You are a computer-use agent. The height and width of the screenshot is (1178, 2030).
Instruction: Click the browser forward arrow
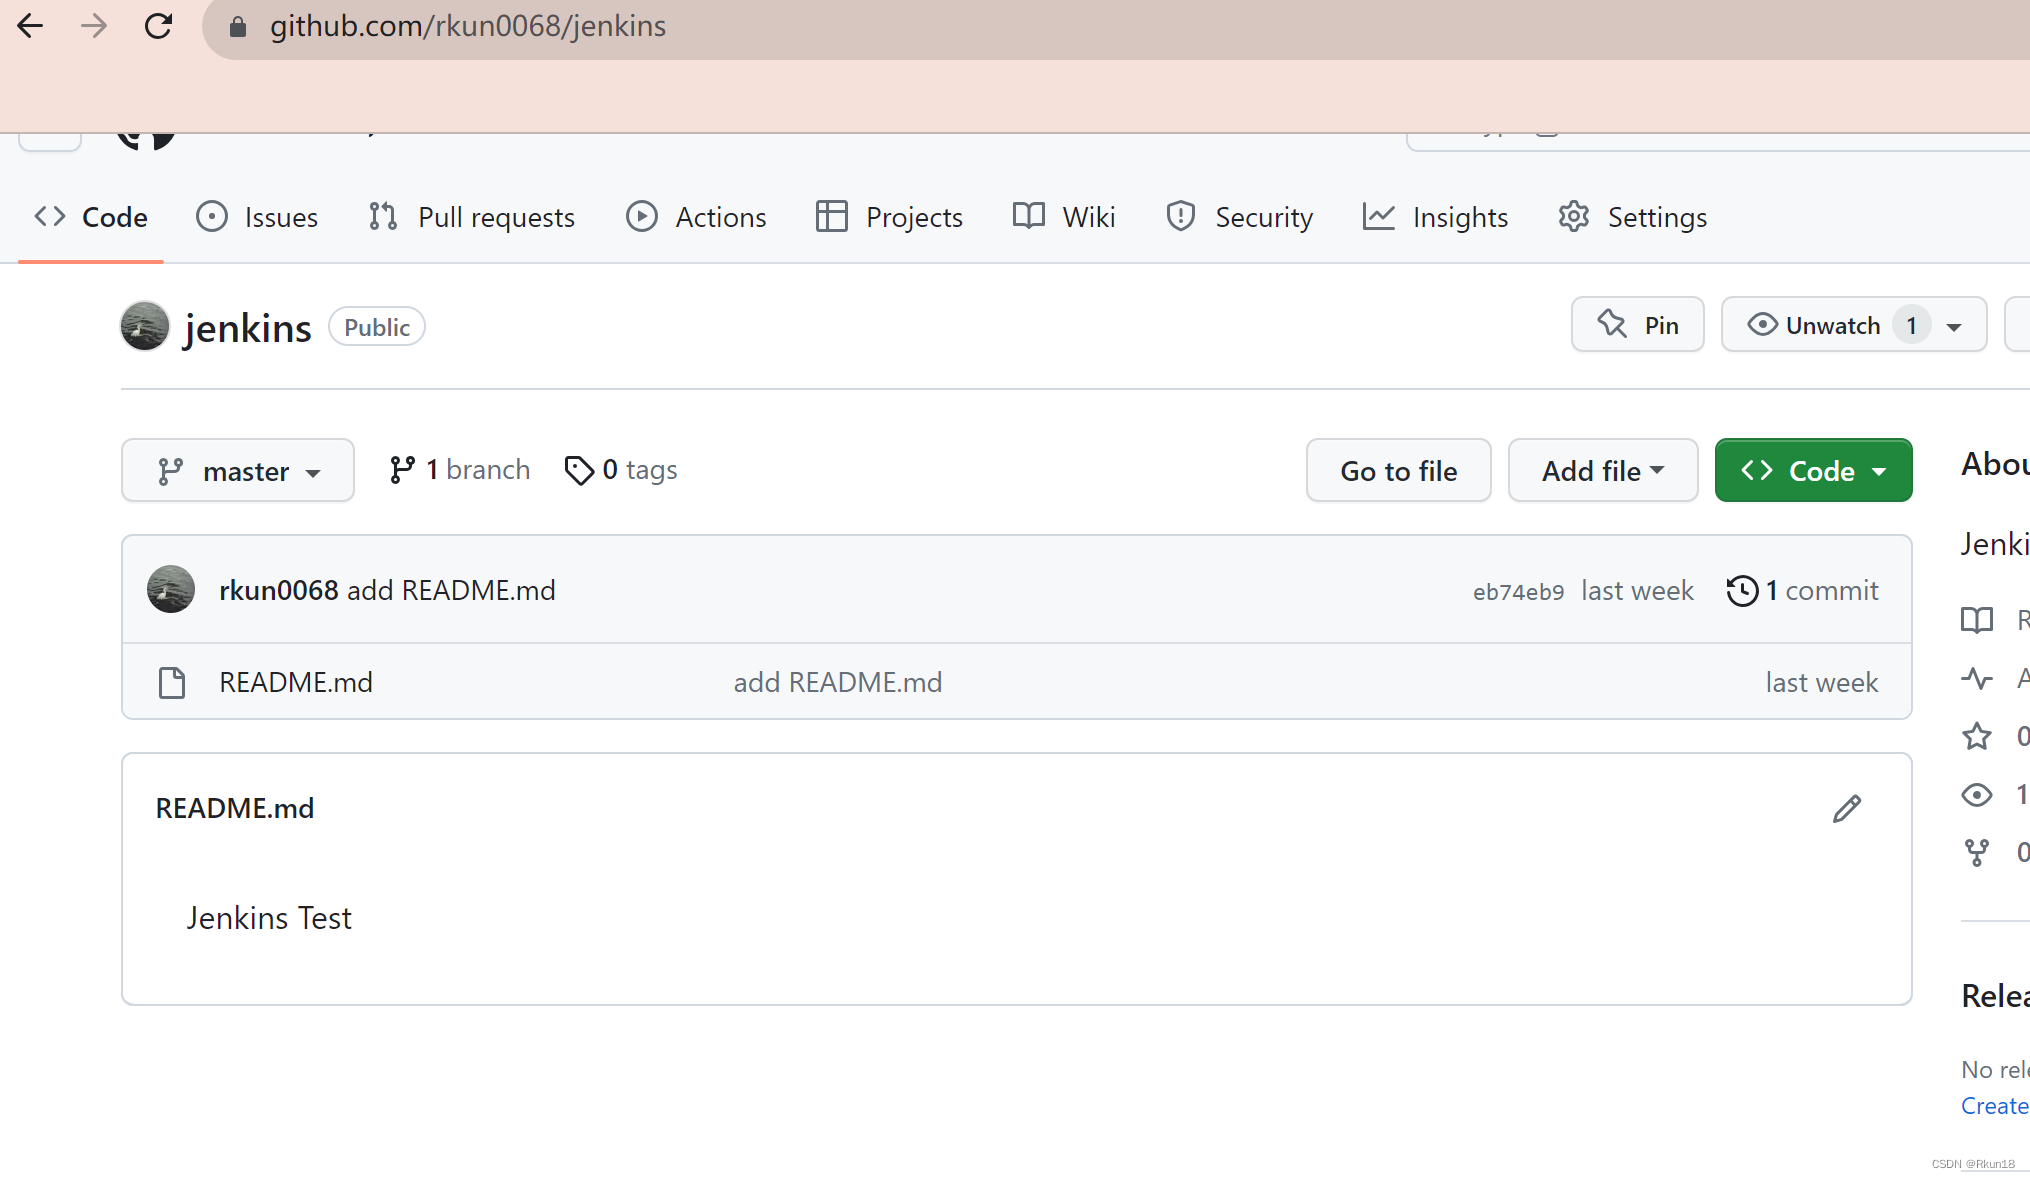pyautogui.click(x=94, y=26)
